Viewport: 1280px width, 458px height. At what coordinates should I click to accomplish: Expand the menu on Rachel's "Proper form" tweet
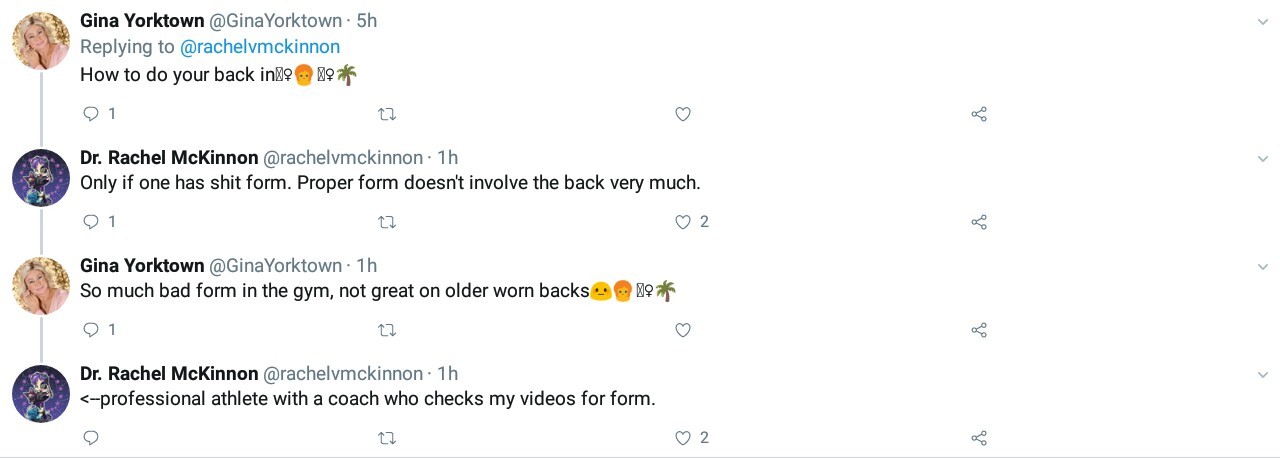[1263, 158]
